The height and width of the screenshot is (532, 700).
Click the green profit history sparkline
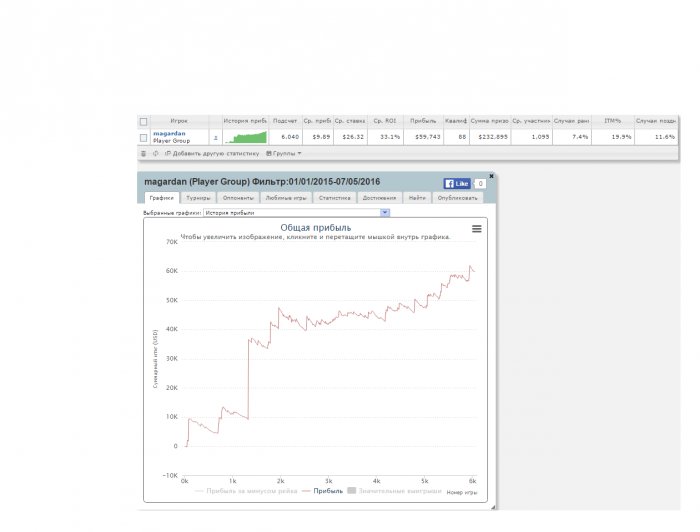tap(245, 137)
